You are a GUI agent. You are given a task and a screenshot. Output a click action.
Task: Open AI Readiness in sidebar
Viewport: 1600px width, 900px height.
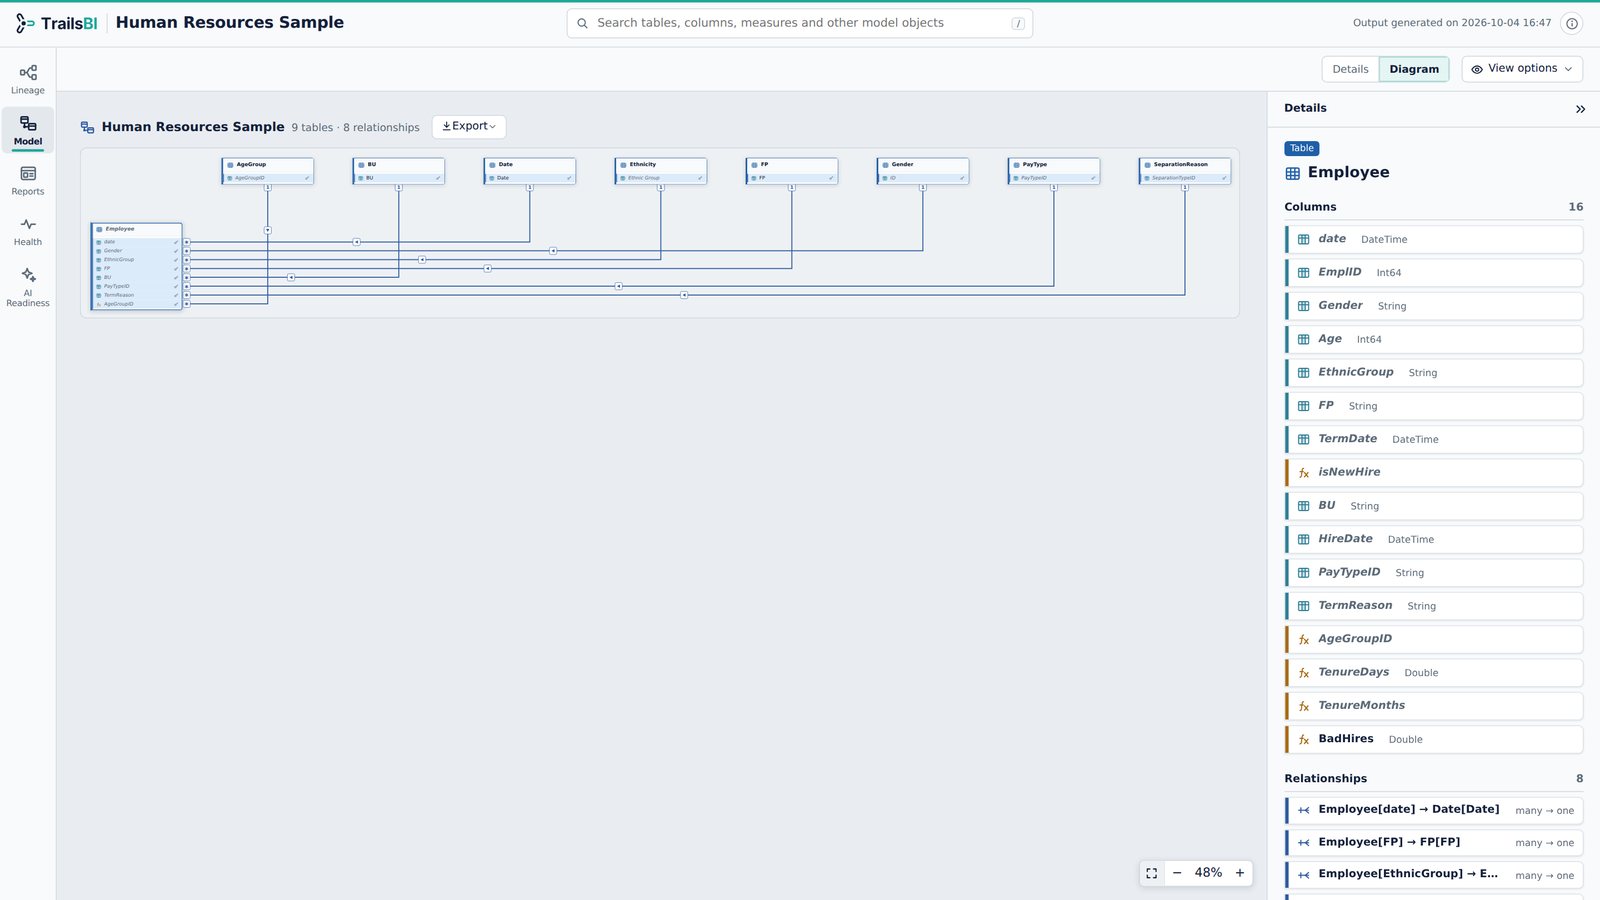(28, 287)
